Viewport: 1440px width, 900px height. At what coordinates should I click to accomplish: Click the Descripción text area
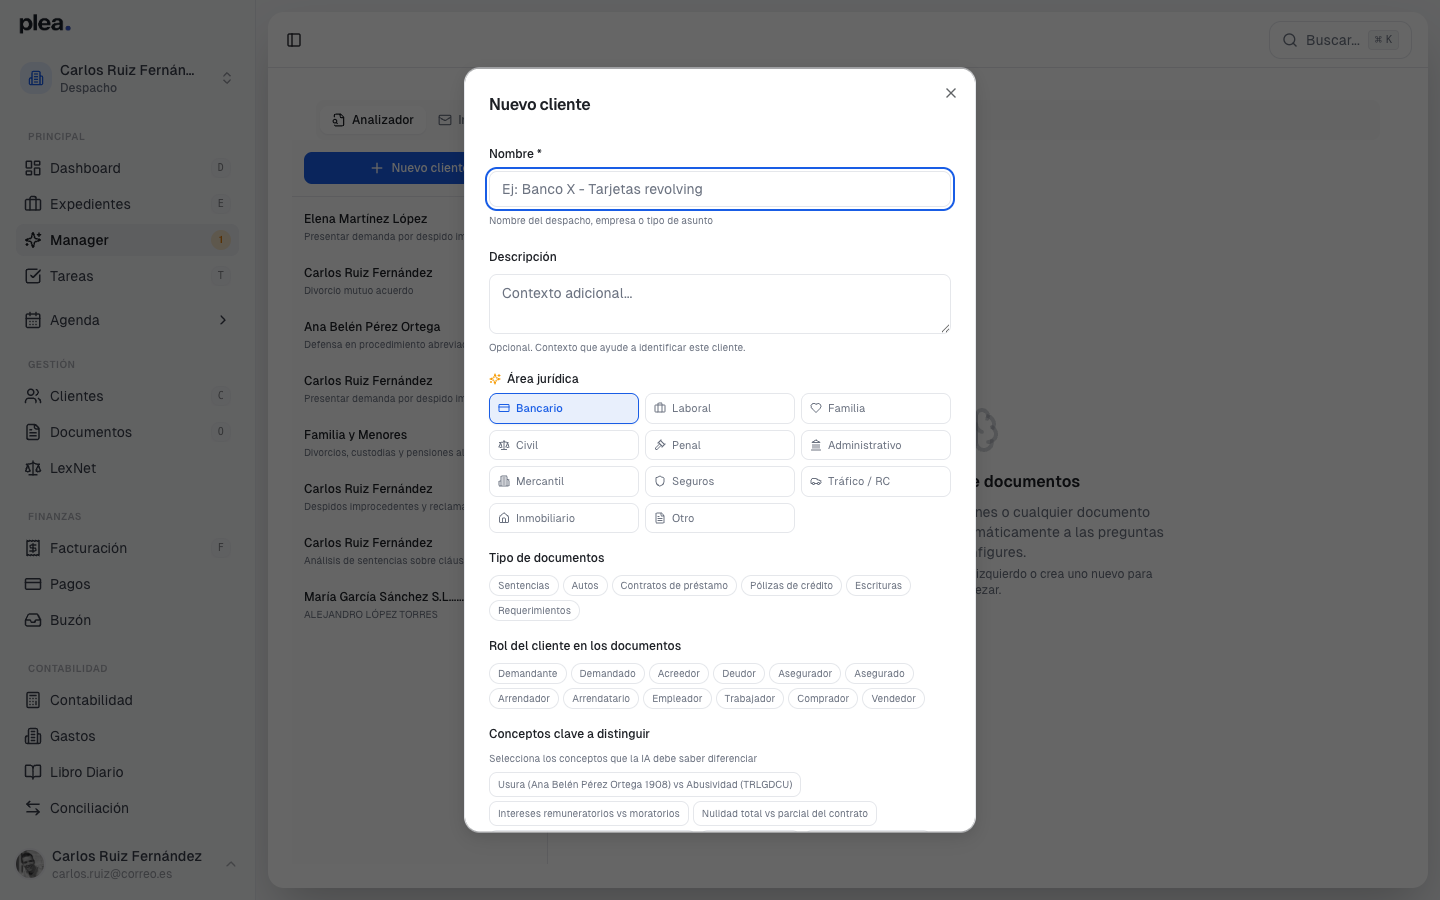pyautogui.click(x=720, y=304)
